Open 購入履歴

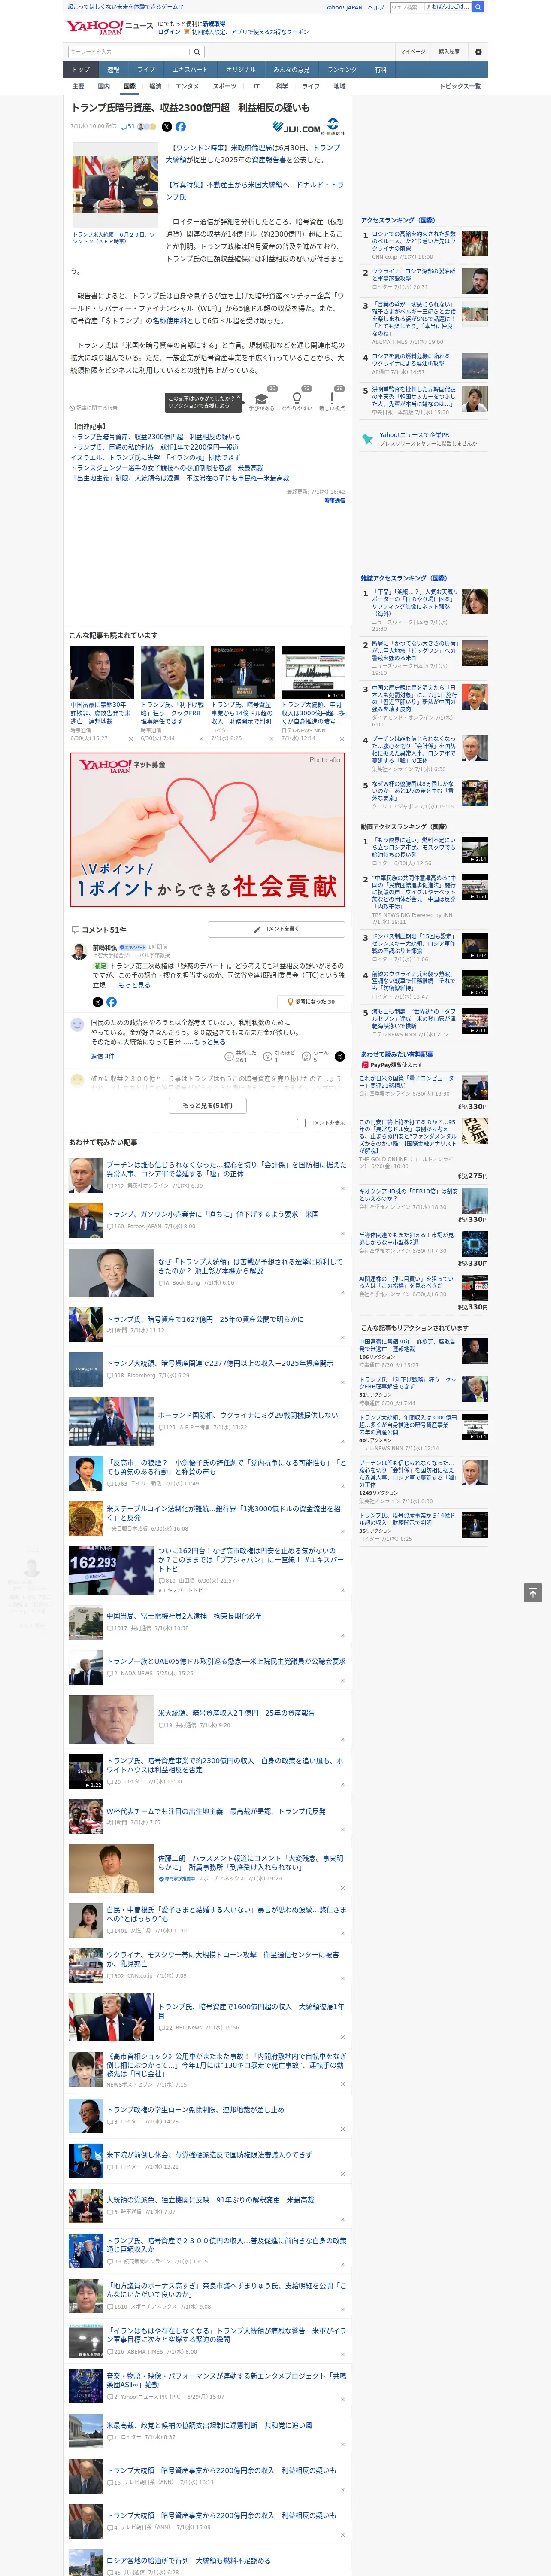pyautogui.click(x=449, y=52)
